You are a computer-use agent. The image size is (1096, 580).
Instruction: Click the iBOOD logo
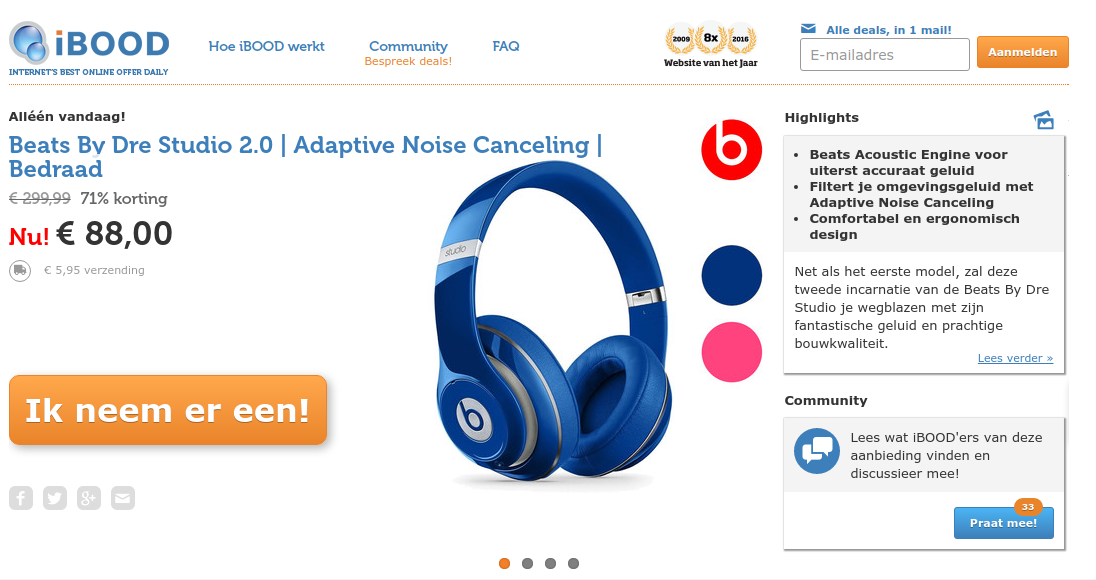coord(89,48)
